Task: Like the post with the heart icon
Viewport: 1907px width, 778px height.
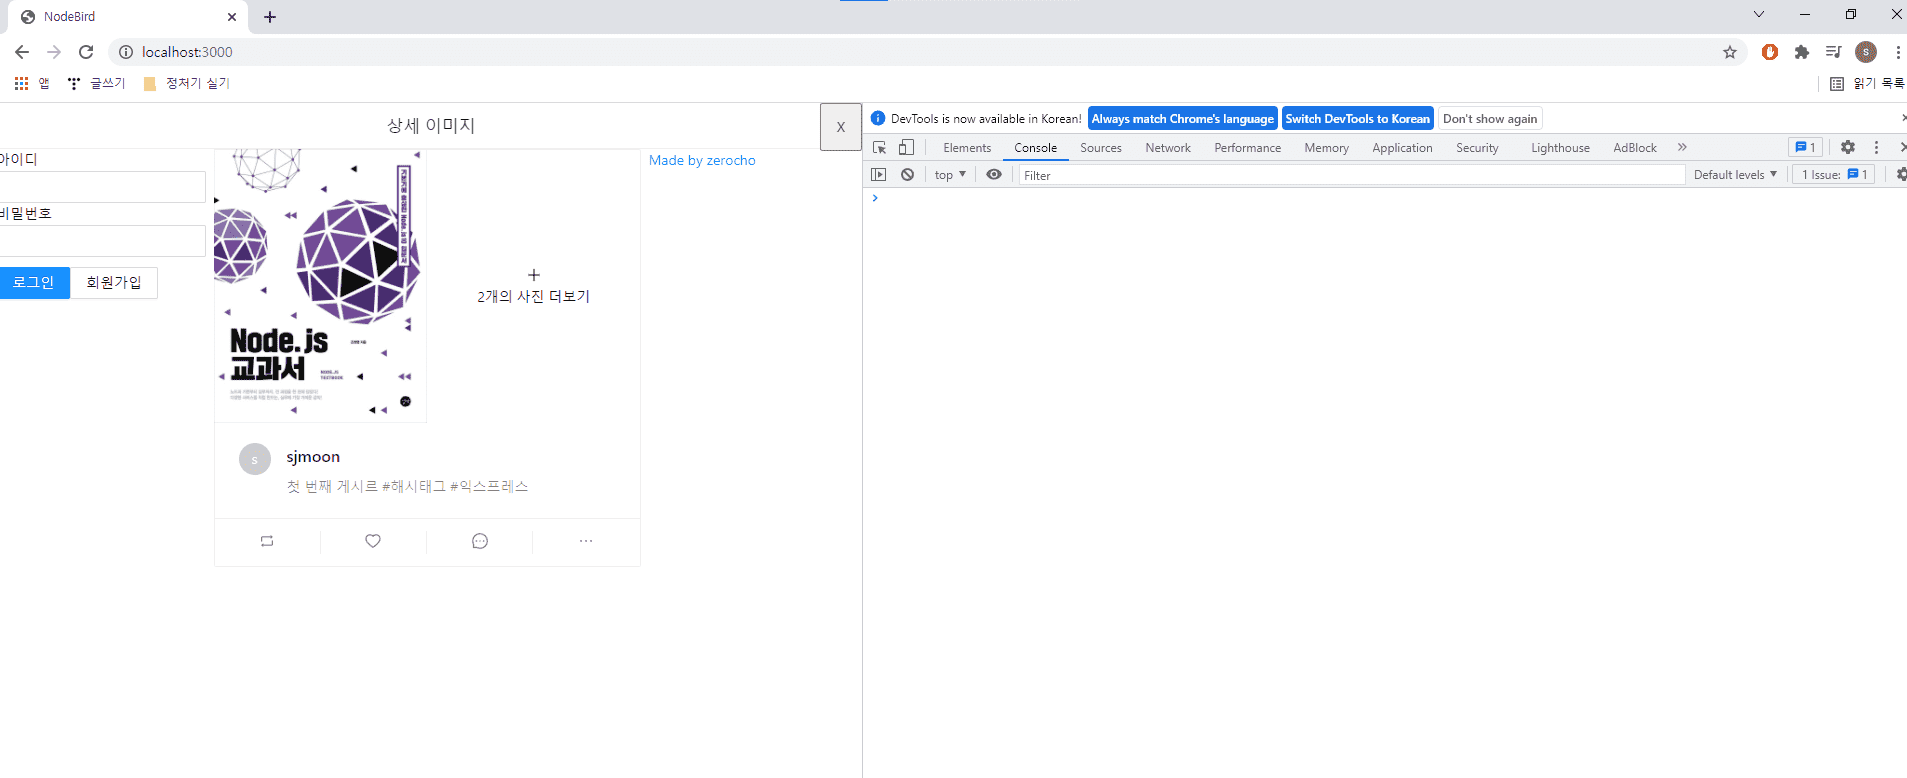Action: 373,541
